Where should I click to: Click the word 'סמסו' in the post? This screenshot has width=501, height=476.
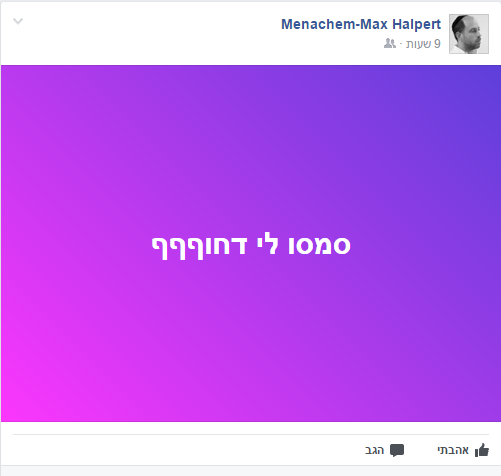point(319,245)
